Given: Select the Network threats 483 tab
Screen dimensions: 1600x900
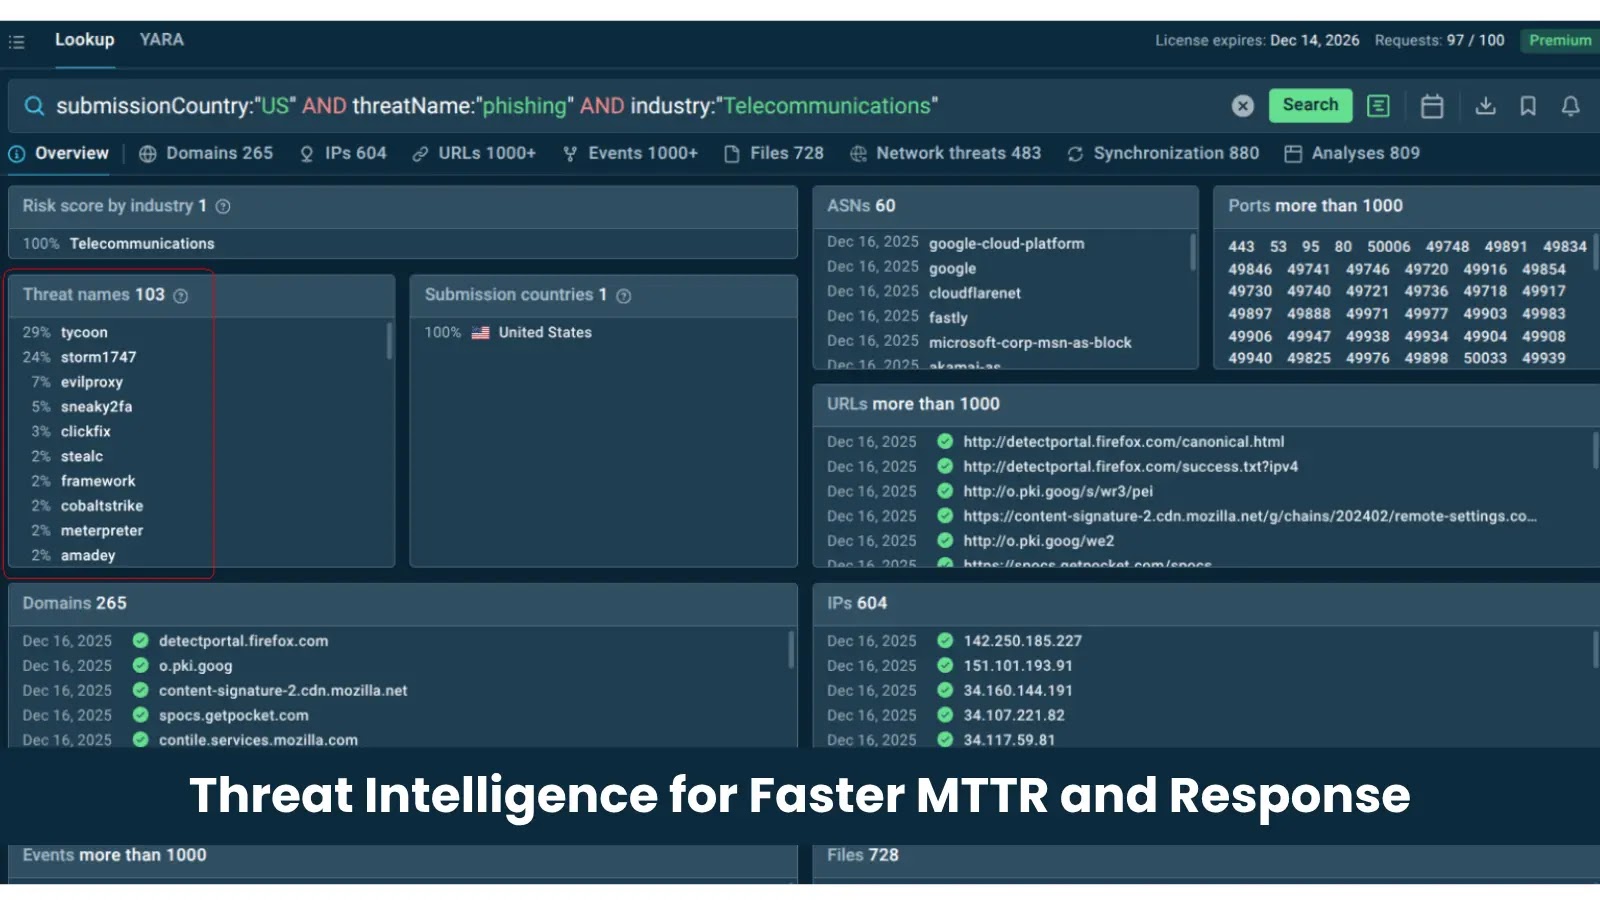Looking at the screenshot, I should (945, 154).
